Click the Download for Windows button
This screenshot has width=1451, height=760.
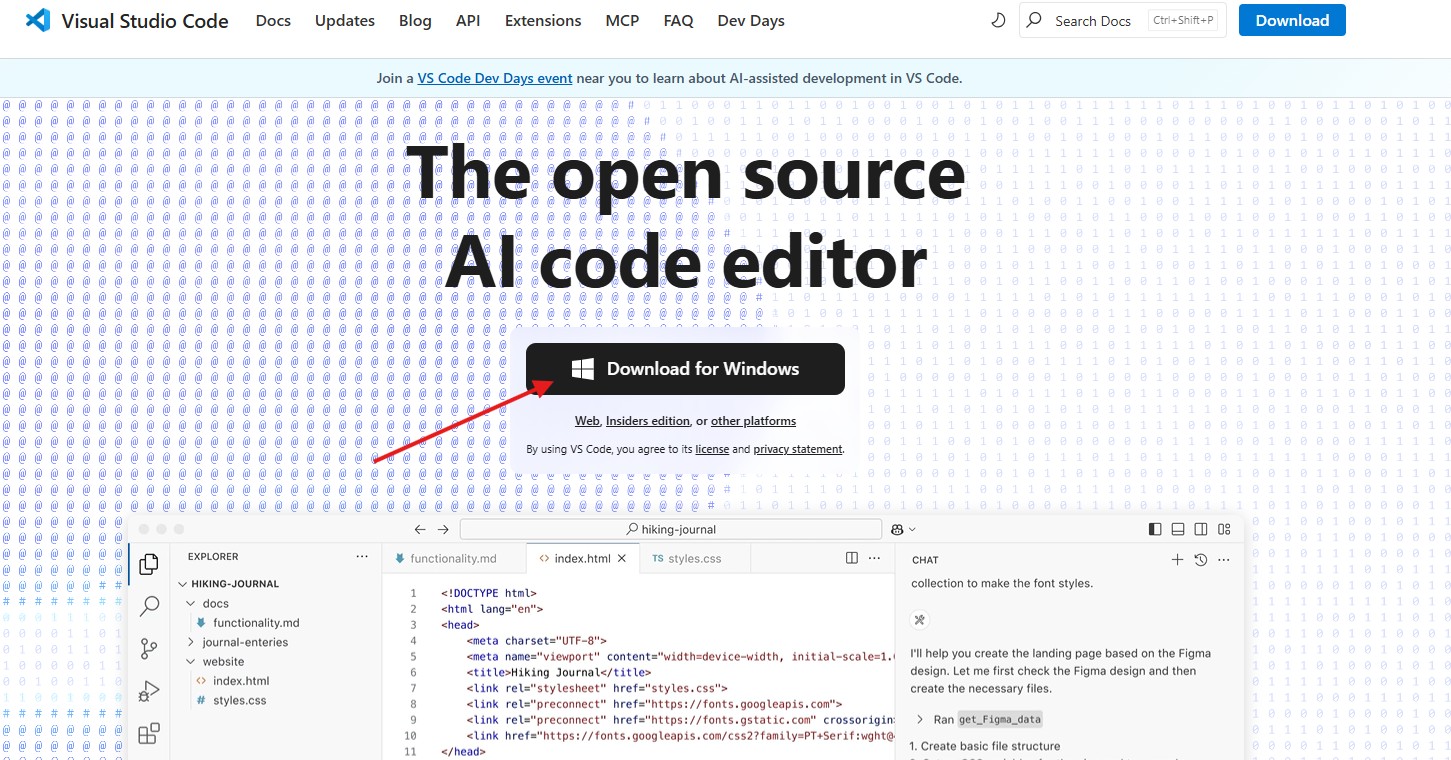click(x=685, y=369)
